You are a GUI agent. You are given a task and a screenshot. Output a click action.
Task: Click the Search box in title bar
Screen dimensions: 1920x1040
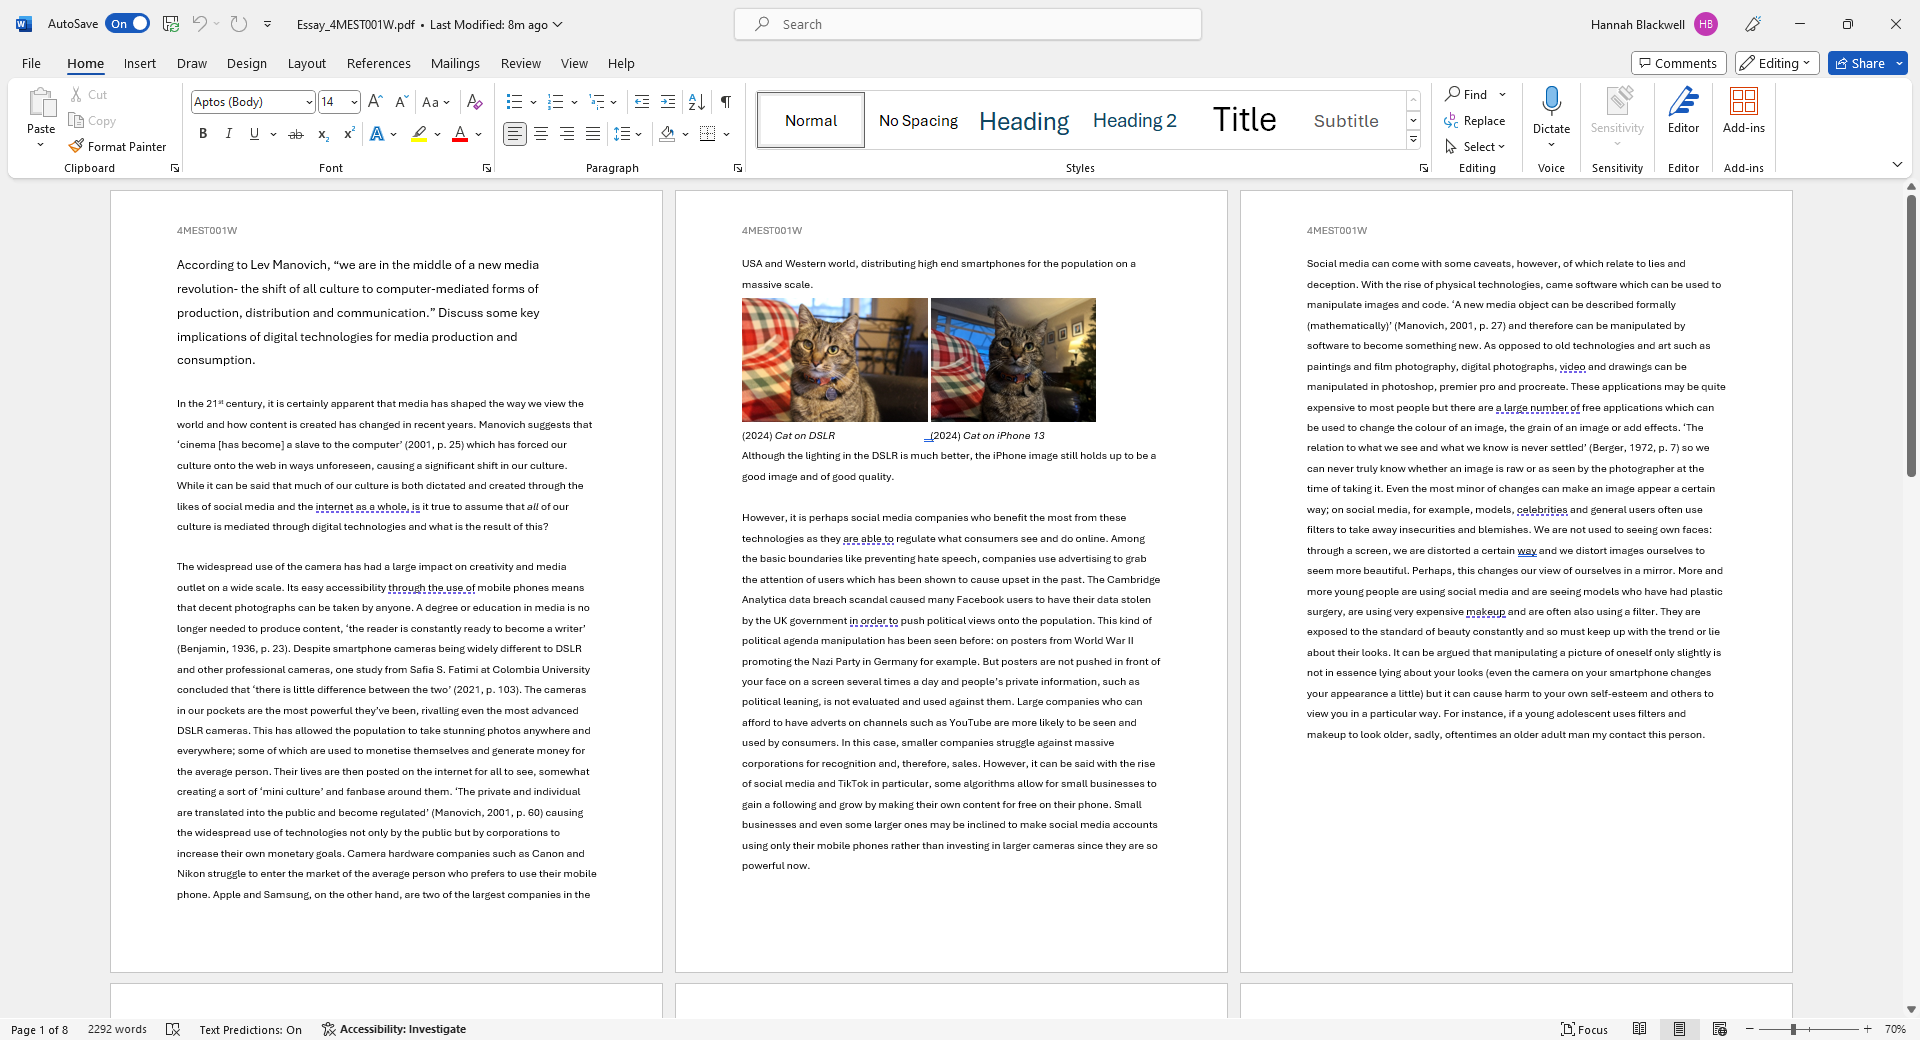pyautogui.click(x=967, y=24)
